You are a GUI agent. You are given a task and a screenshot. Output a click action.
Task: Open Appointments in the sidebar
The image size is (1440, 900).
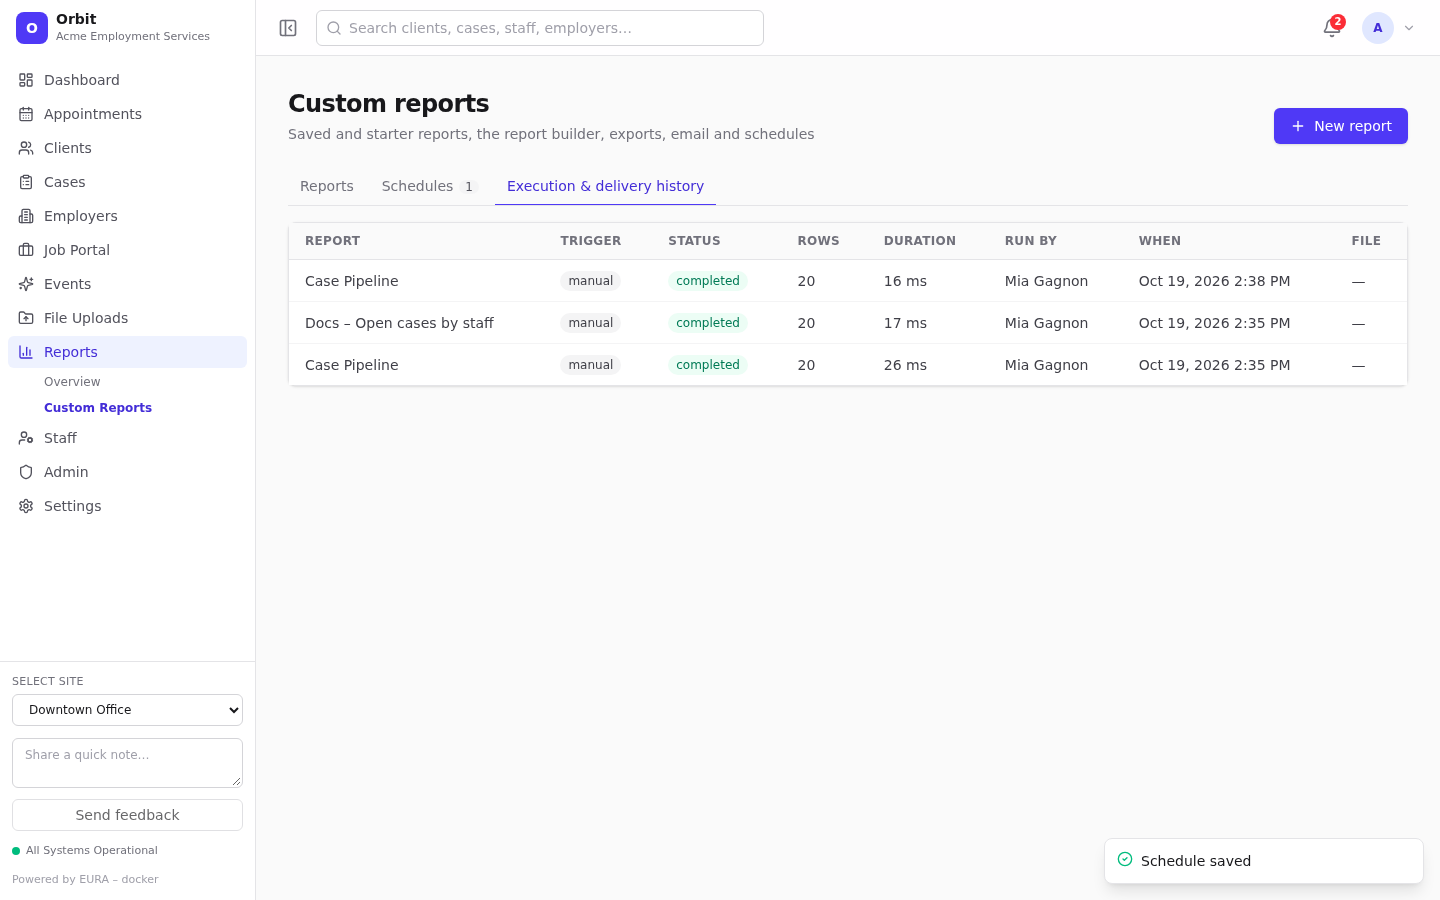tap(127, 114)
